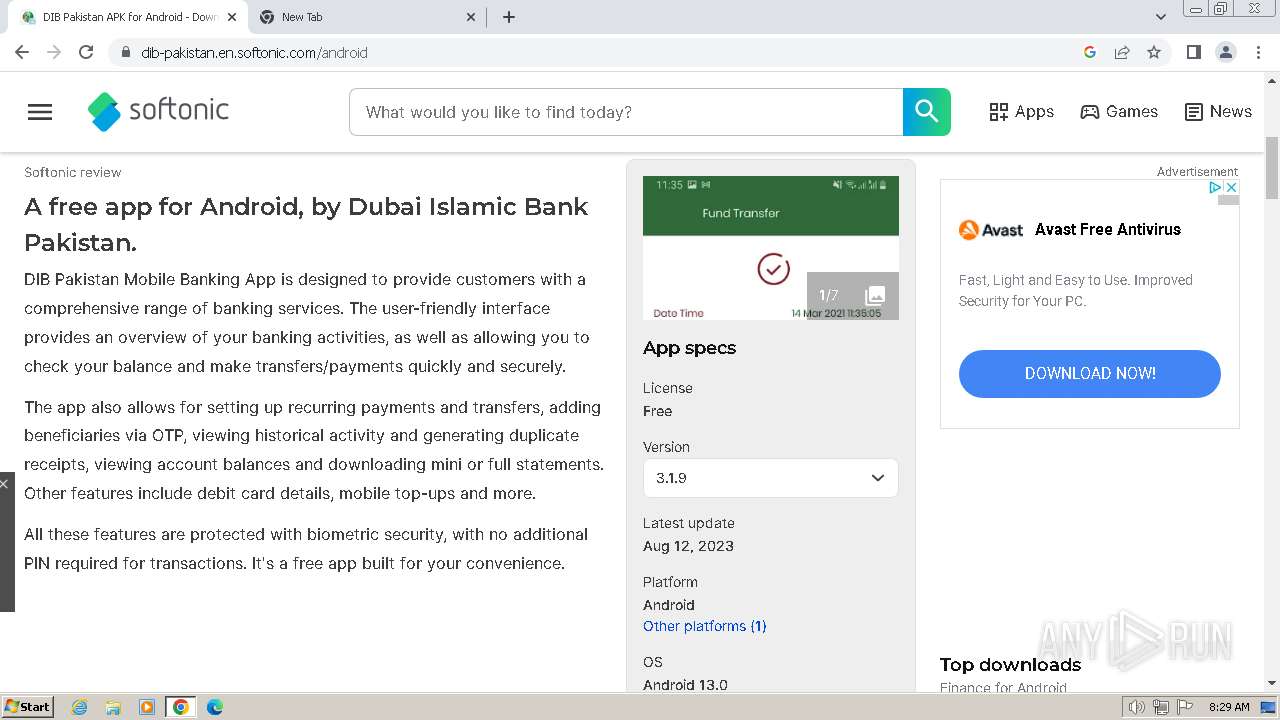This screenshot has width=1280, height=720.
Task: Click the Softonic review label
Action: click(73, 172)
